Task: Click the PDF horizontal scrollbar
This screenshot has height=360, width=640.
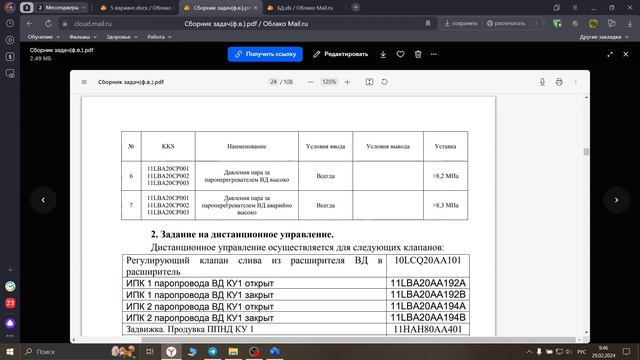Action: (x=358, y=340)
